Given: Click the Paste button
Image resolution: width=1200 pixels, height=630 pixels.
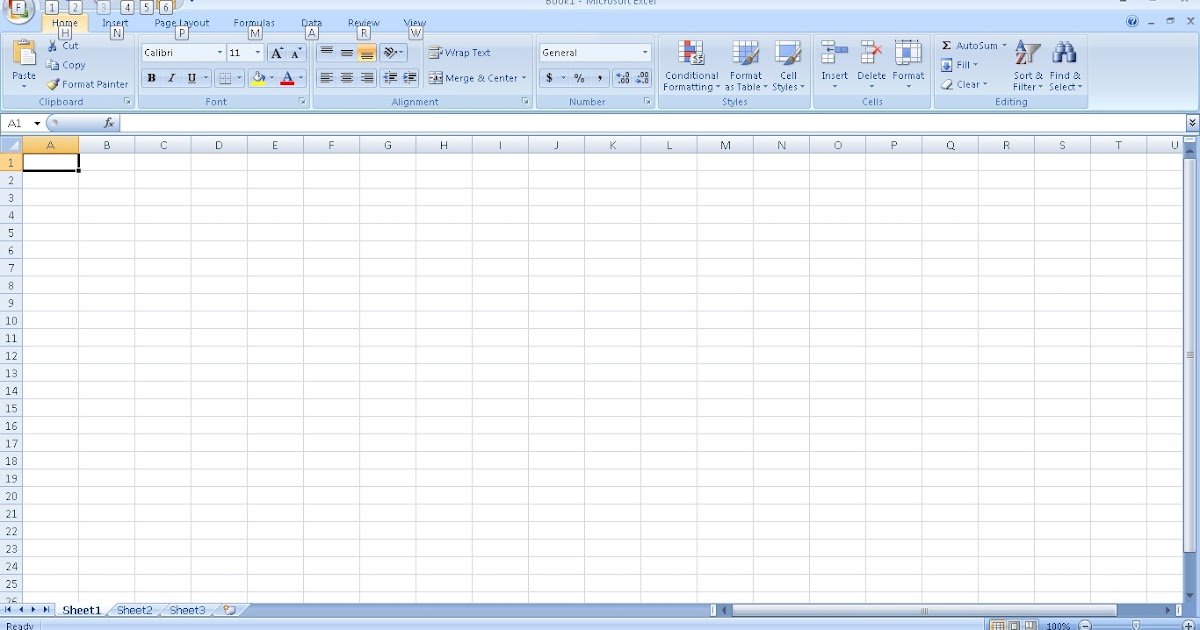Looking at the screenshot, I should tap(22, 60).
